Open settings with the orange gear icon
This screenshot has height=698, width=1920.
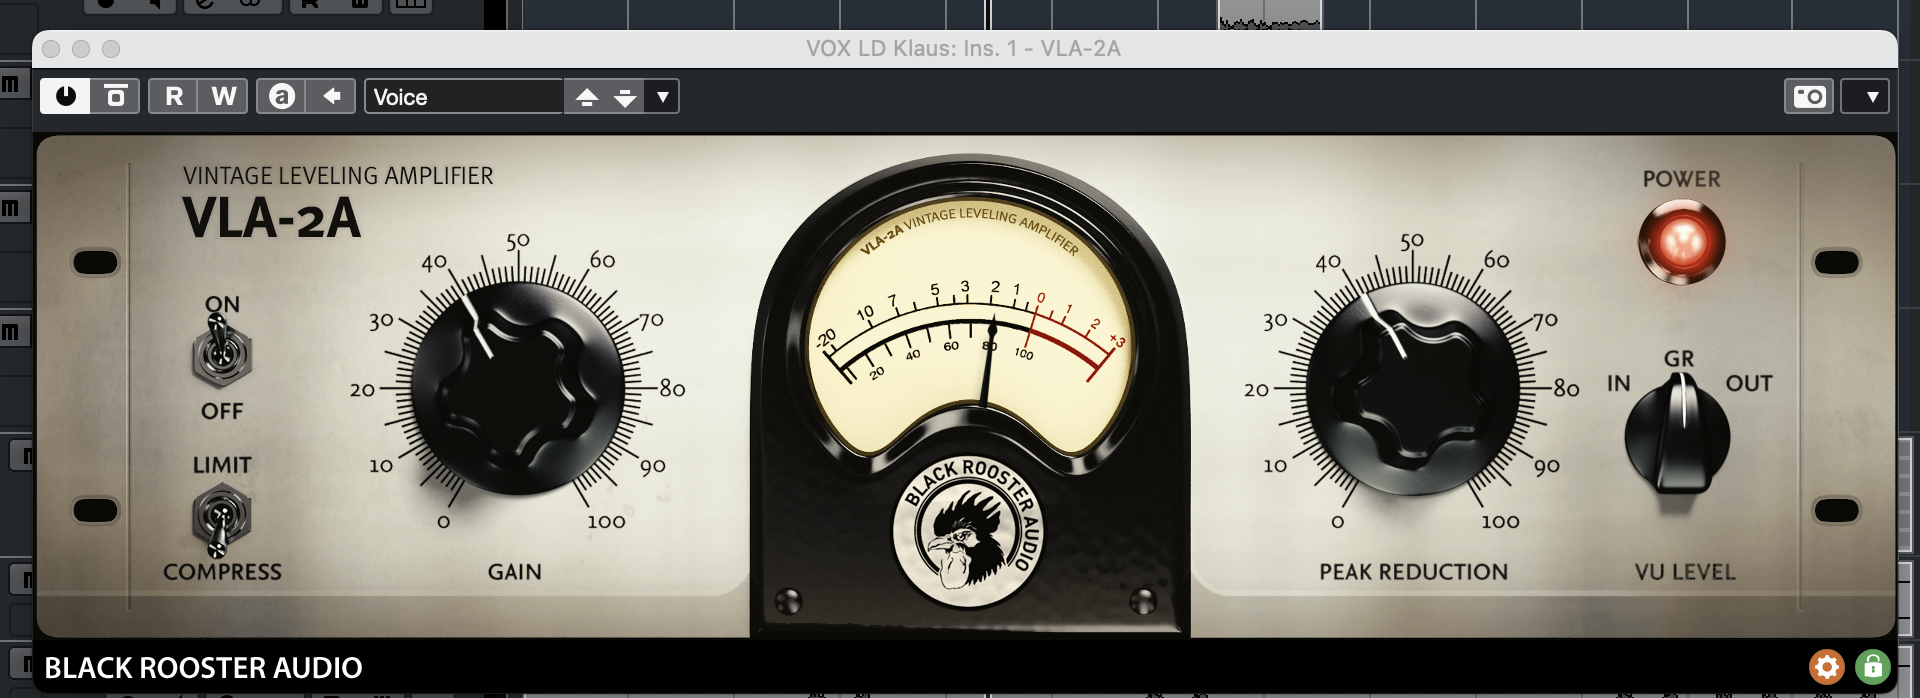[1826, 666]
